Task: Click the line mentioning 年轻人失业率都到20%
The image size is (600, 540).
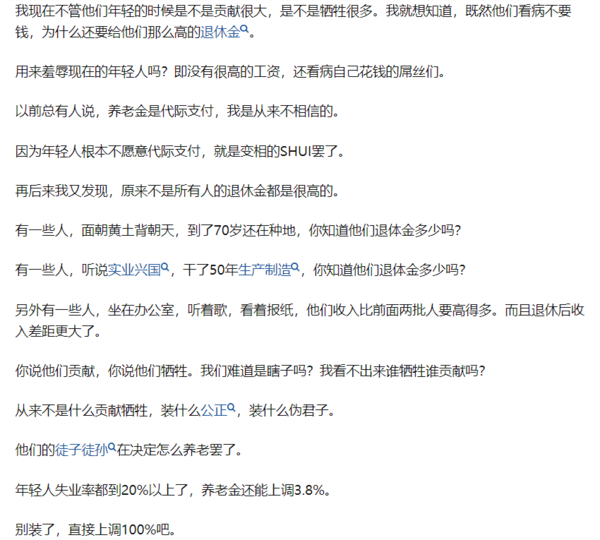Action: coord(173,490)
